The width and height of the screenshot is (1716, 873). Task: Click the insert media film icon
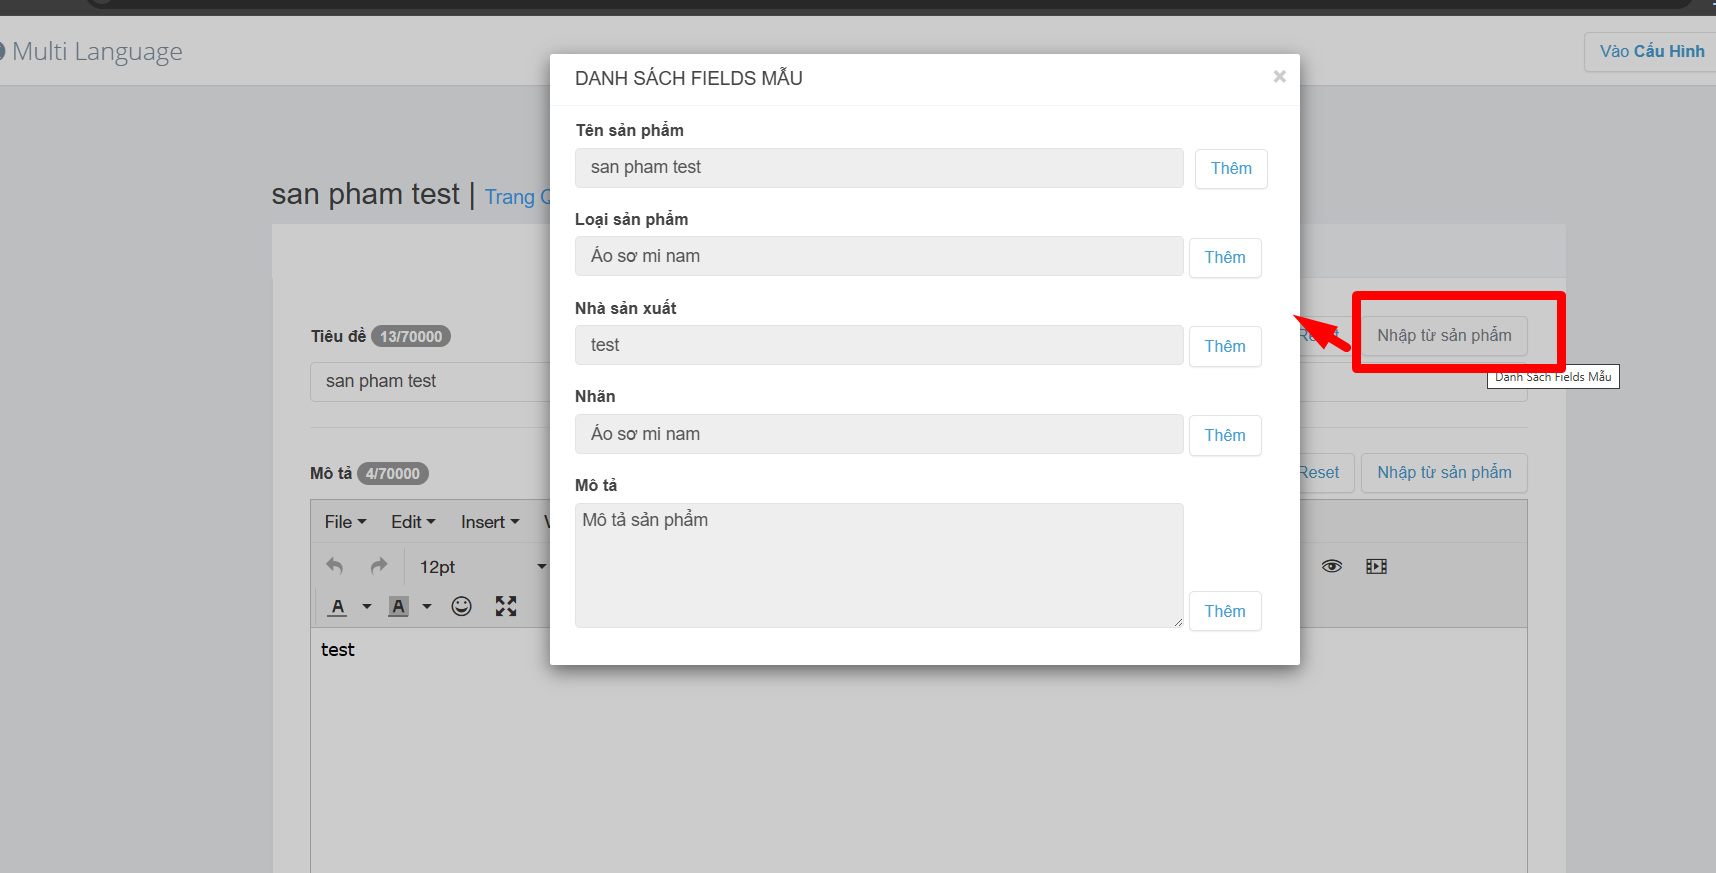tap(1376, 566)
